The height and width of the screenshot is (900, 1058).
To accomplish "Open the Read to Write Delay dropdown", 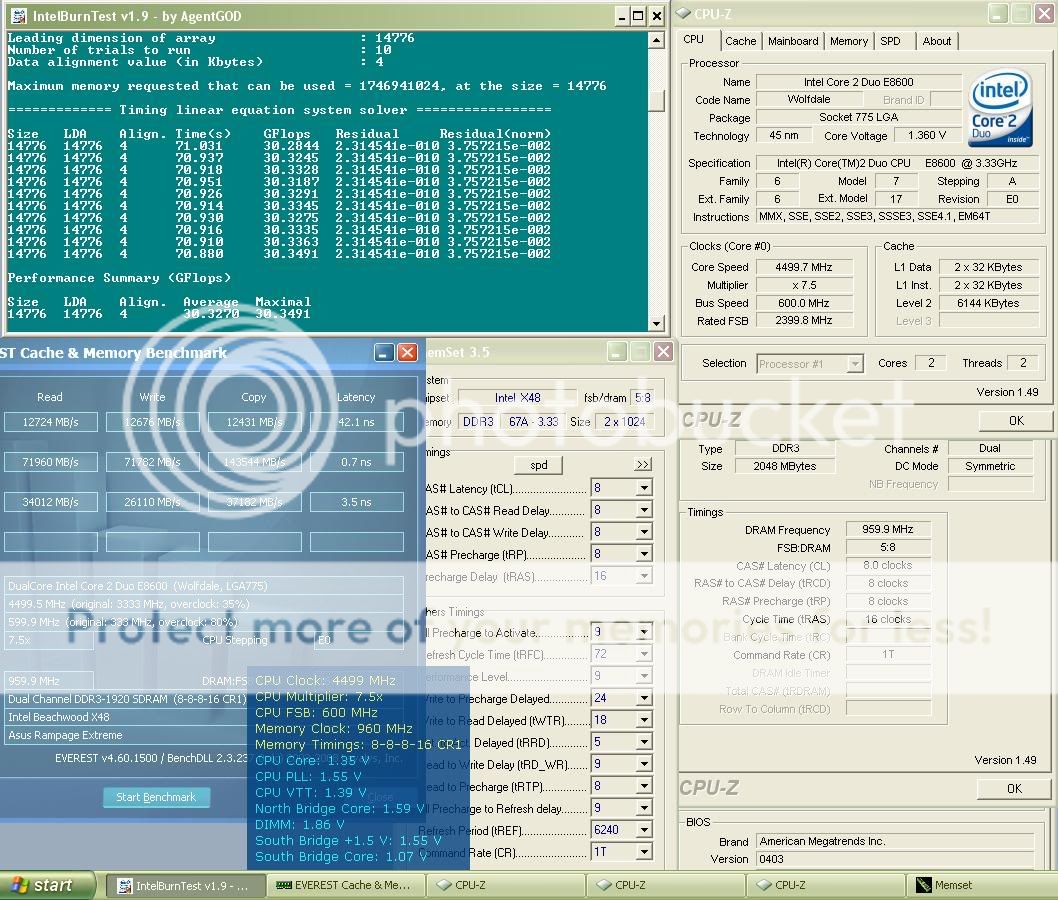I will point(644,764).
